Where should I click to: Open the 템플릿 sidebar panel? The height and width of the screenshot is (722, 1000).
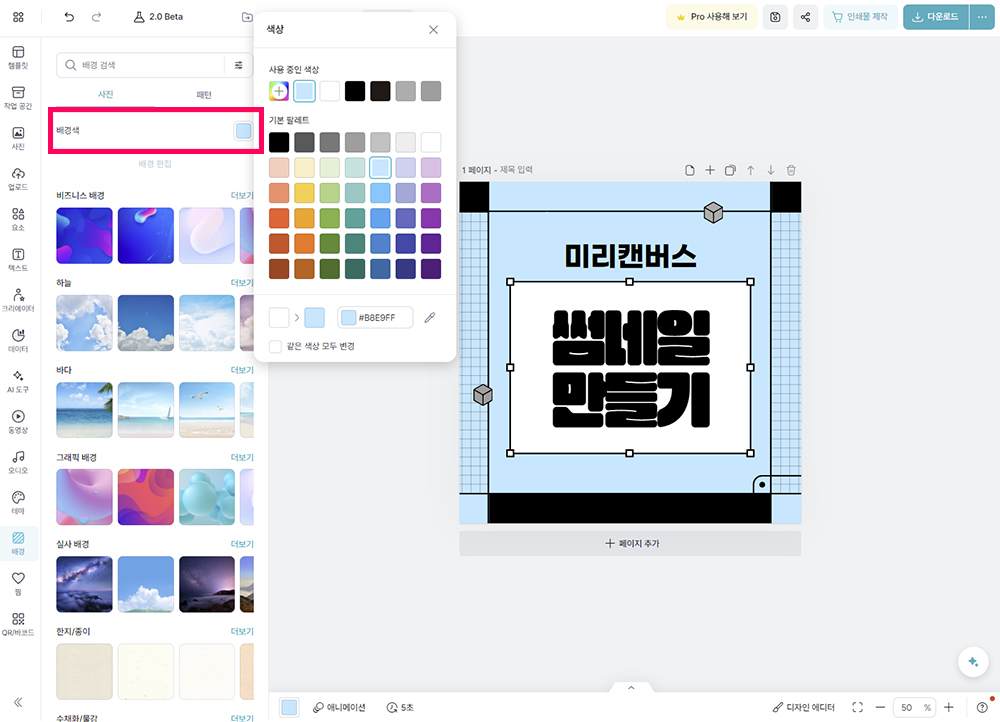click(x=18, y=57)
